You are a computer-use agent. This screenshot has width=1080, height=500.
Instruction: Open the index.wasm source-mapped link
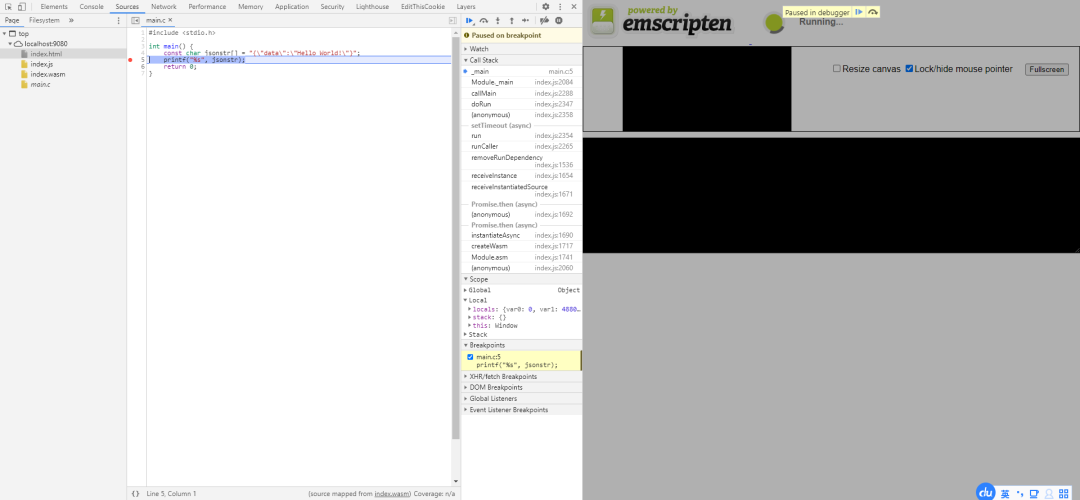tap(393, 494)
